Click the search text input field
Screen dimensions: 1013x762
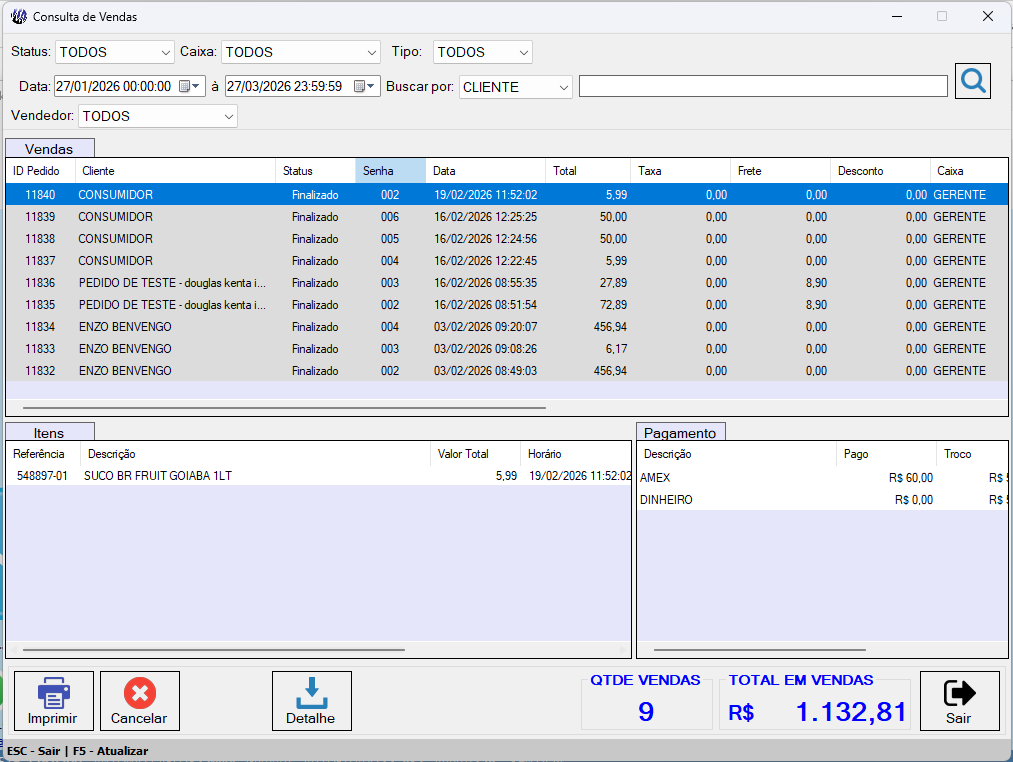[763, 87]
